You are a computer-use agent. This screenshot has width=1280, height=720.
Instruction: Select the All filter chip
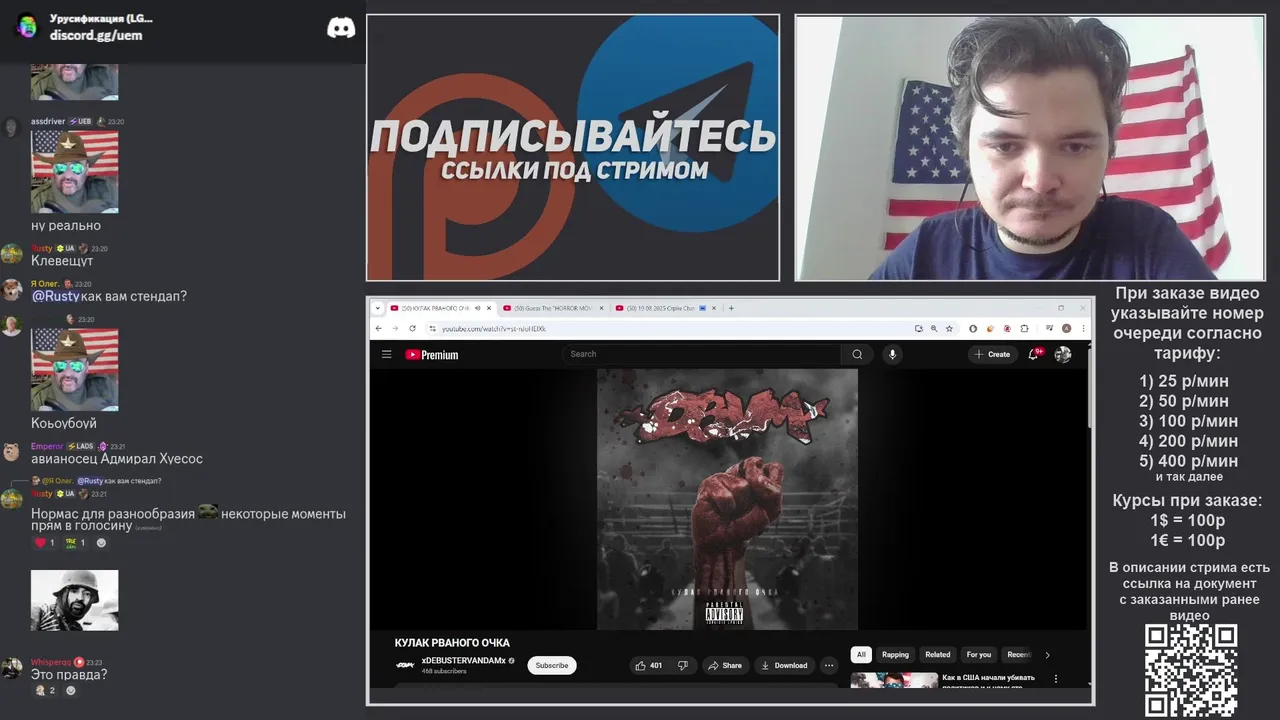point(861,655)
